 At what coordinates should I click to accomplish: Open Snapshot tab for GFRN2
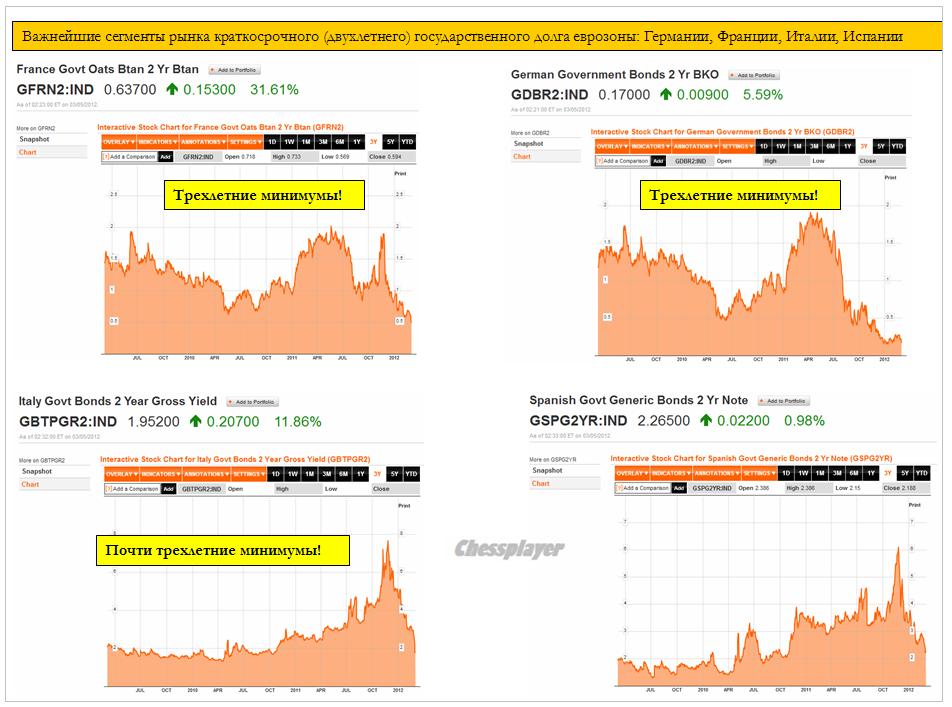click(x=36, y=140)
